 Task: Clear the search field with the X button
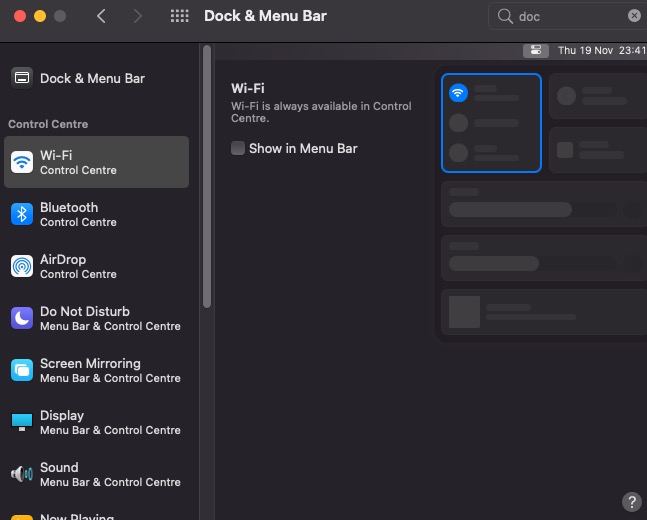tap(634, 16)
